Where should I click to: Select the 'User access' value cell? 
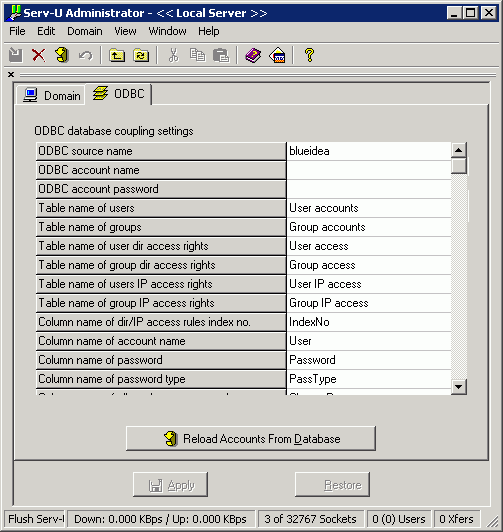click(369, 246)
